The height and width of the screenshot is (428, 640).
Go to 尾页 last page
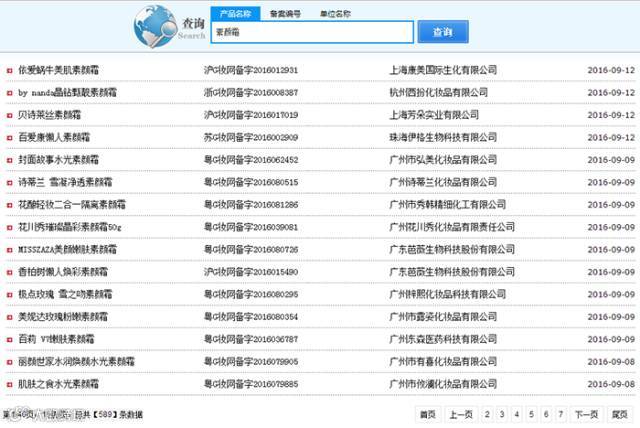[x=620, y=415]
